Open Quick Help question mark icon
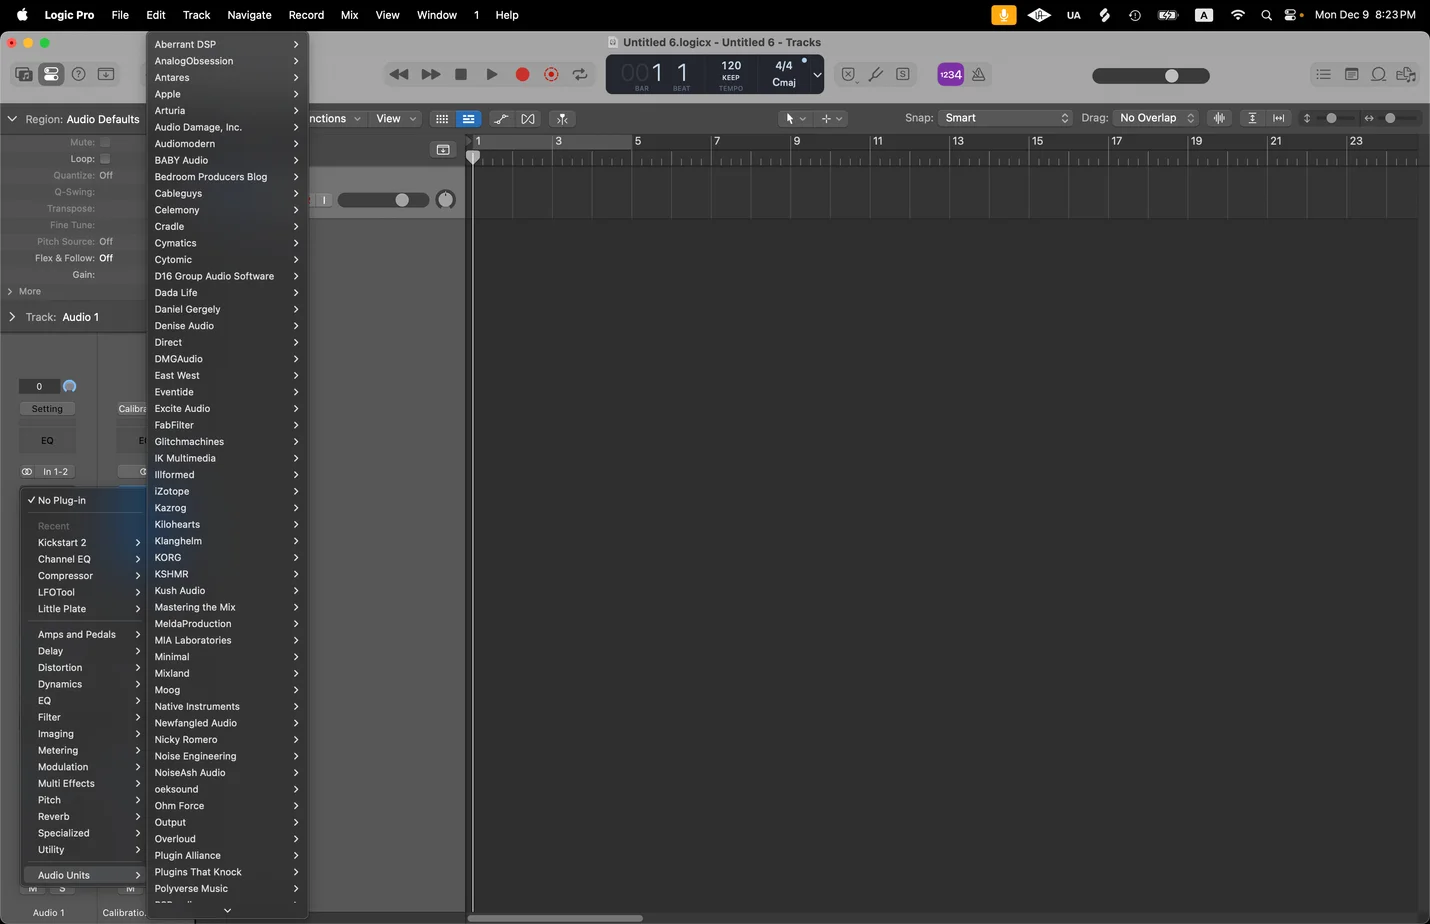1430x924 pixels. pyautogui.click(x=78, y=74)
